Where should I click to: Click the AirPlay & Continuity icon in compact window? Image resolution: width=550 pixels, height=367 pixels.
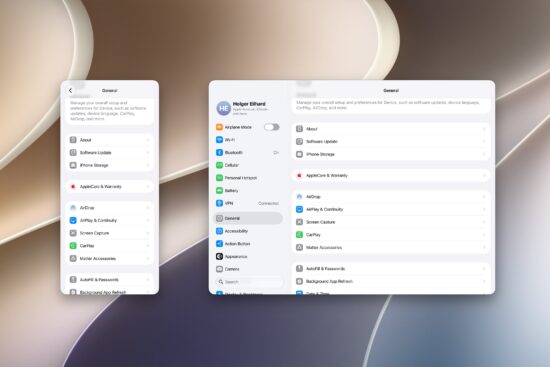point(73,220)
